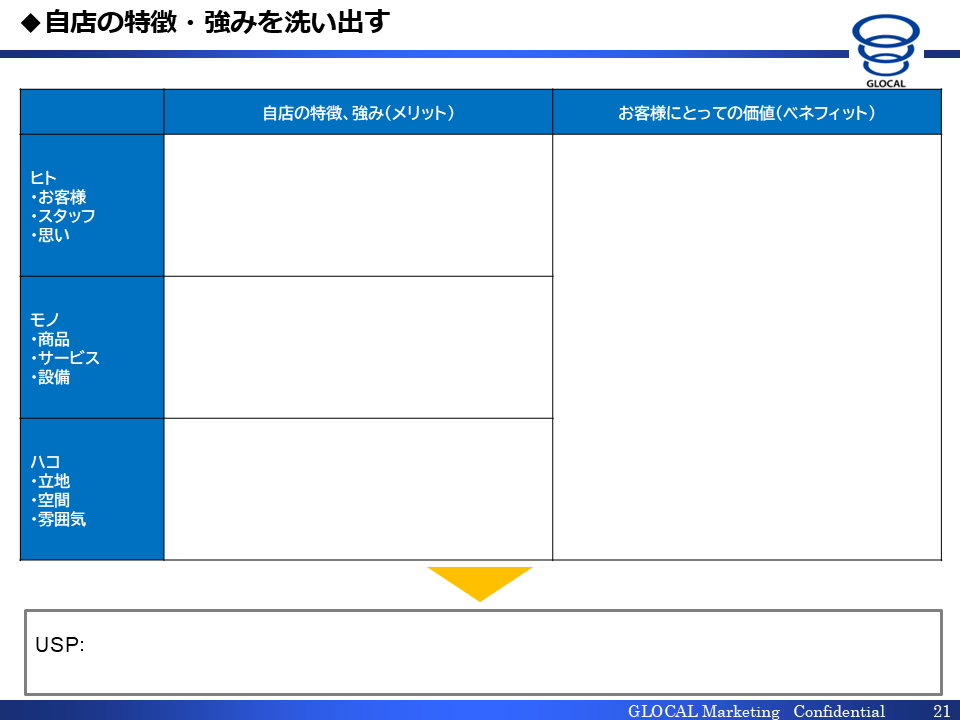Viewport: 960px width, 720px height.
Task: Click the empty strengths cell beside ハコ
Action: [x=358, y=489]
